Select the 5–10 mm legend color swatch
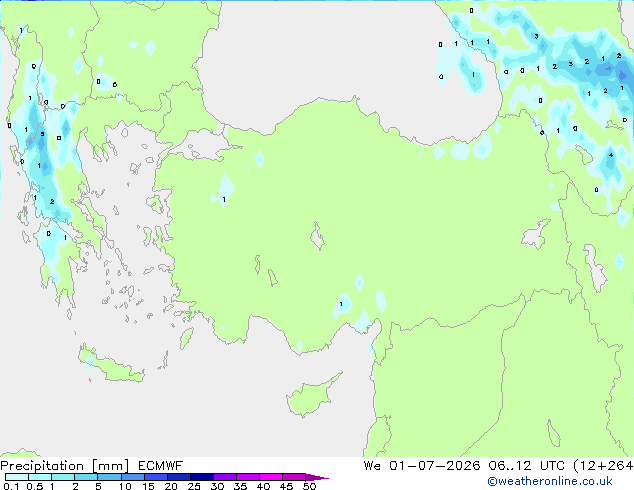Viewport: 634px width, 490px height. pyautogui.click(x=109, y=477)
